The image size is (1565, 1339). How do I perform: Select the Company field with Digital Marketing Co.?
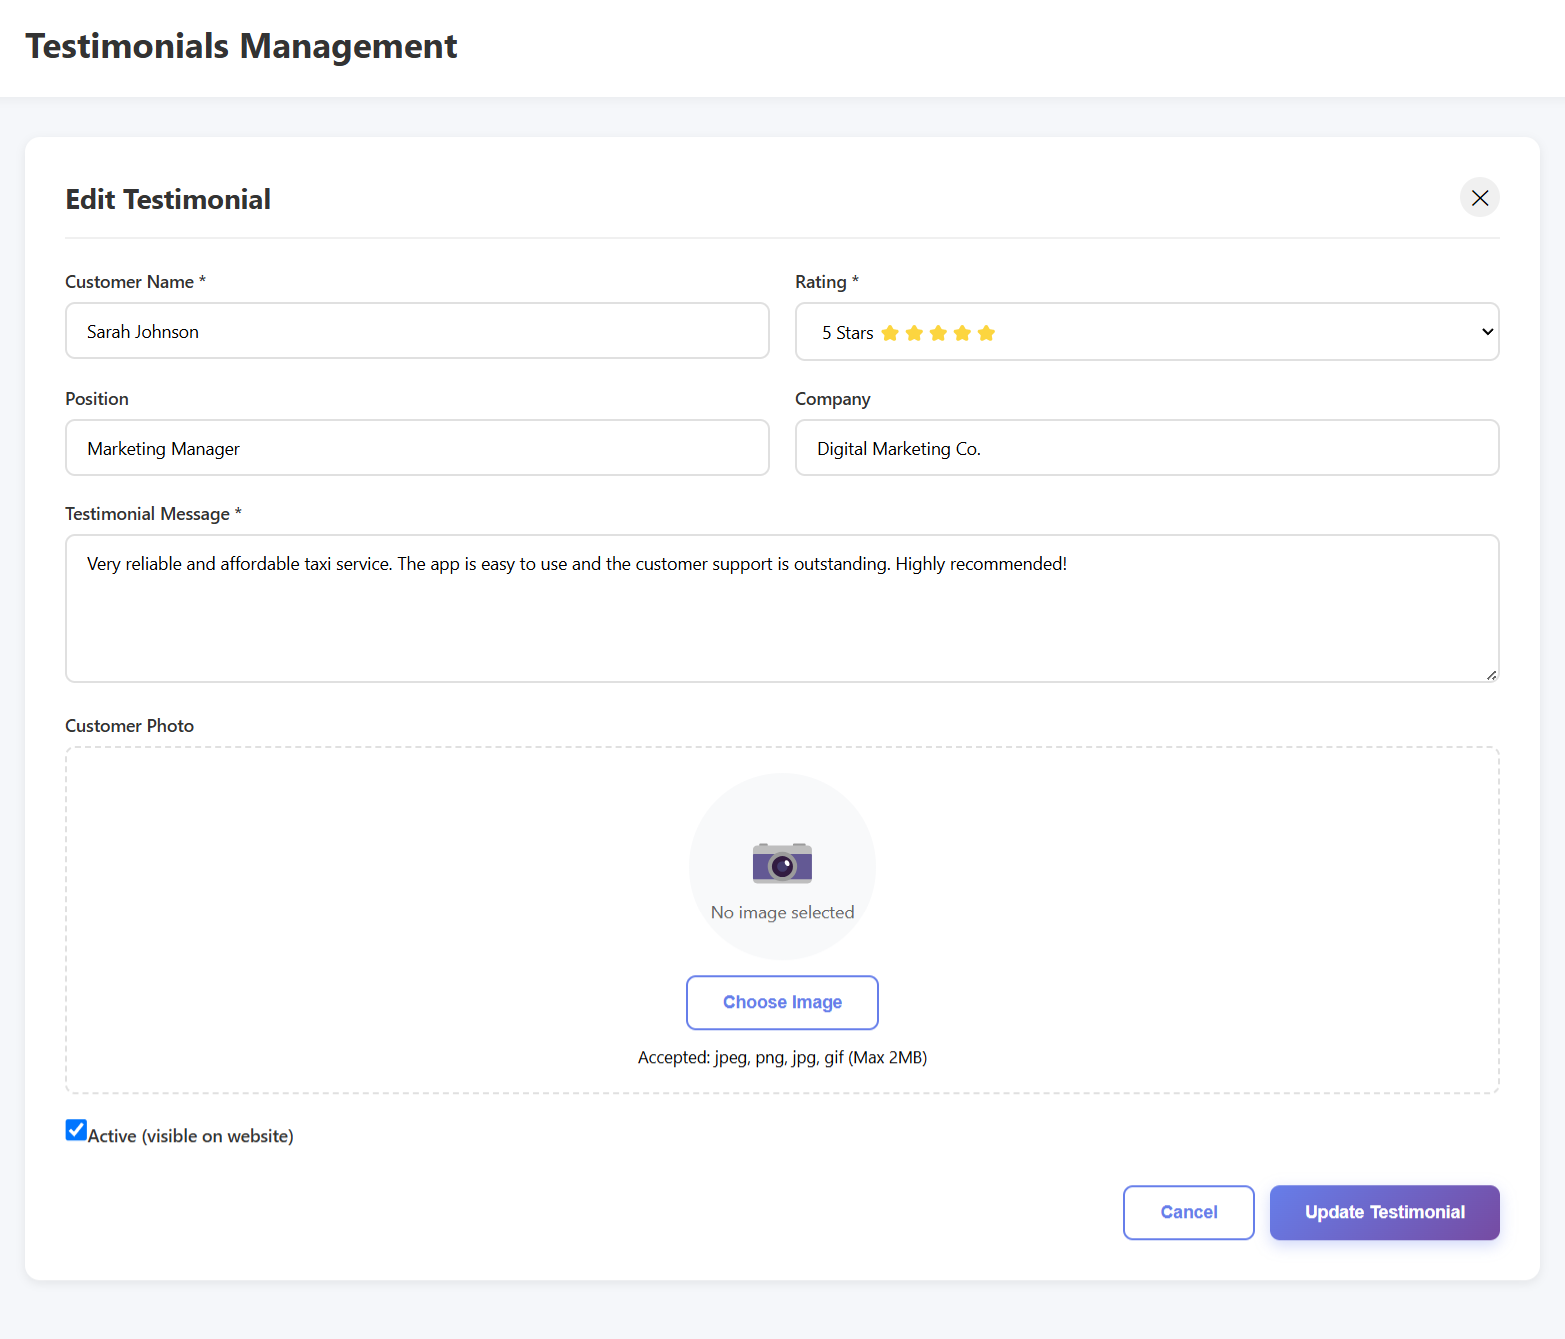tap(1147, 448)
